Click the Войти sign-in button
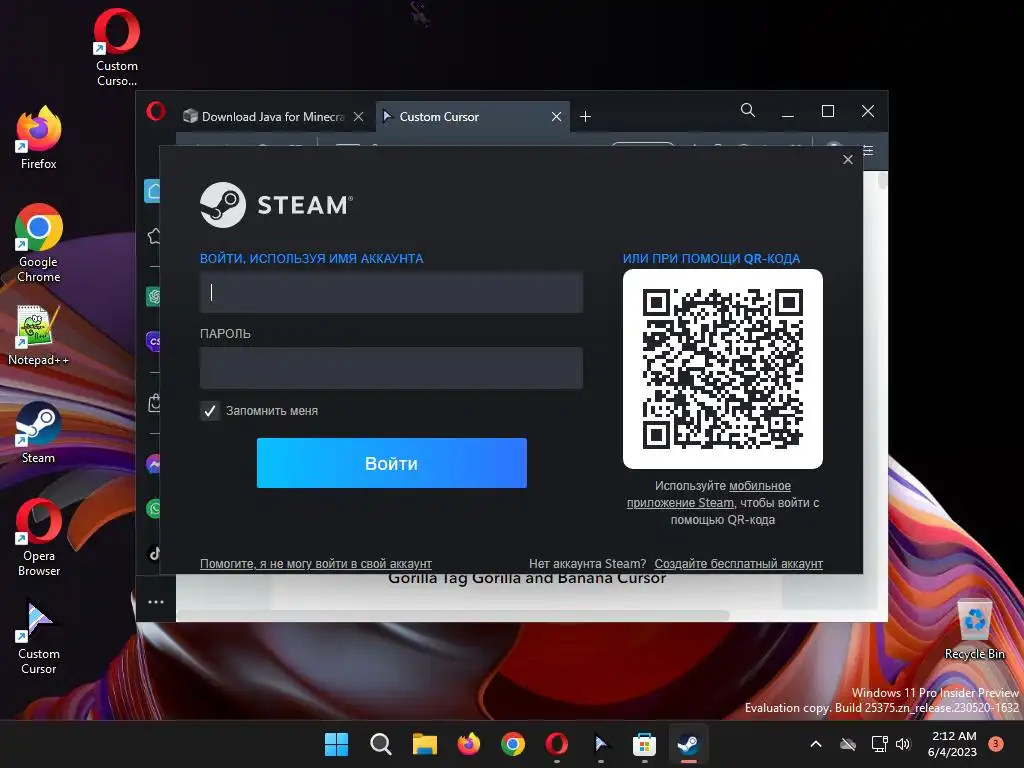The image size is (1024, 768). (391, 463)
